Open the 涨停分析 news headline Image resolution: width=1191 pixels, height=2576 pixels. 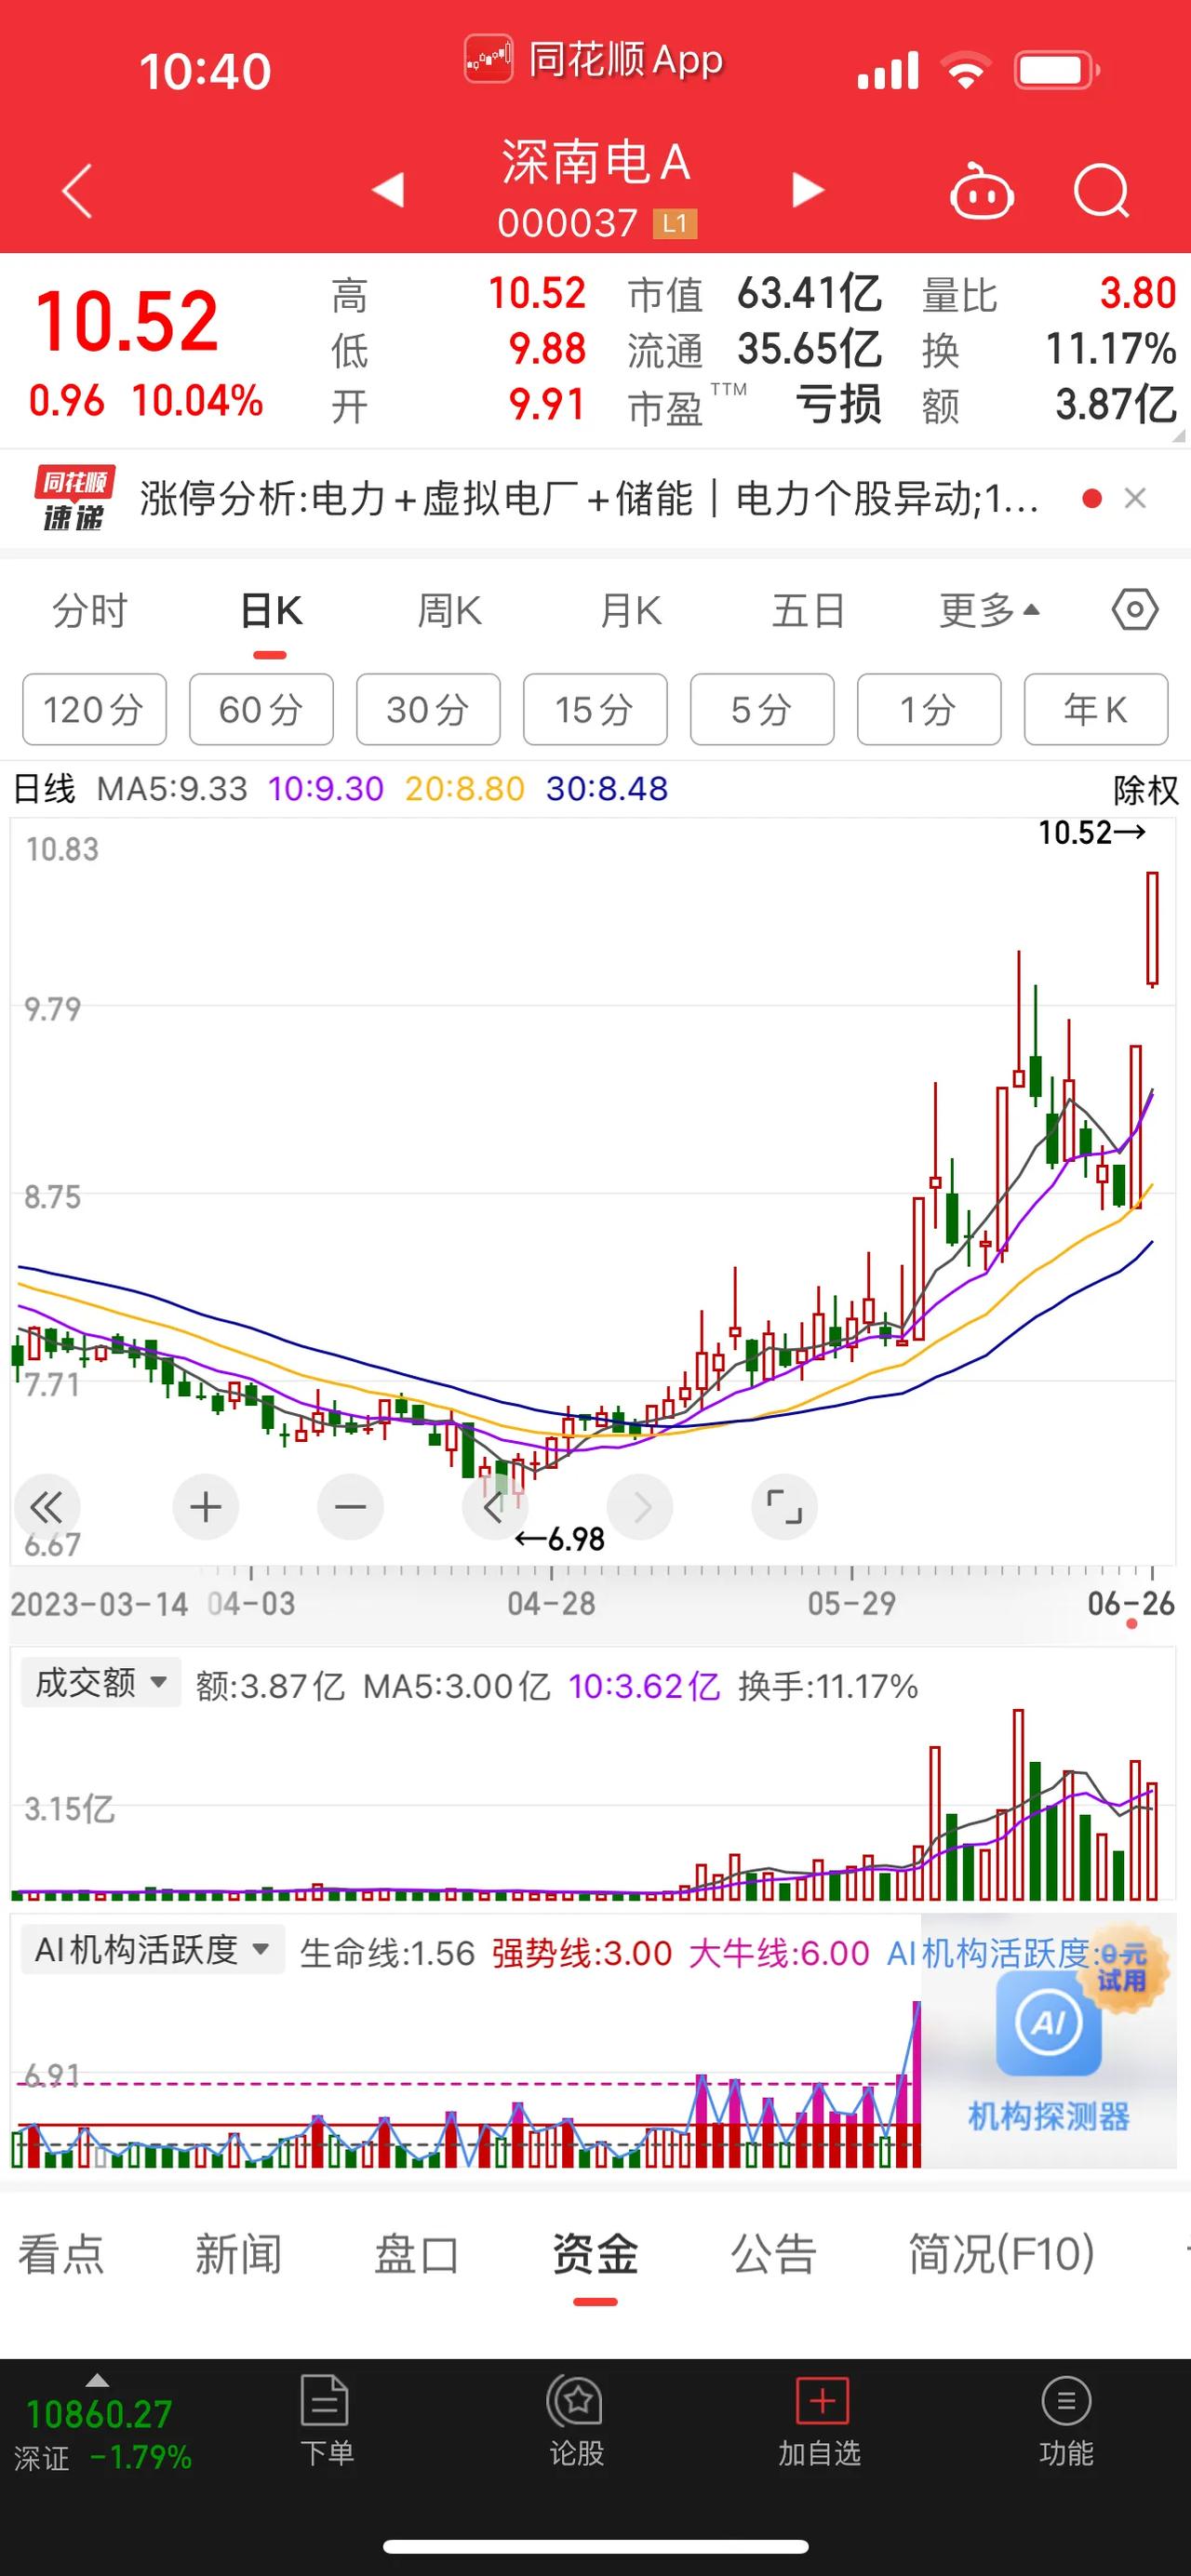click(x=589, y=498)
